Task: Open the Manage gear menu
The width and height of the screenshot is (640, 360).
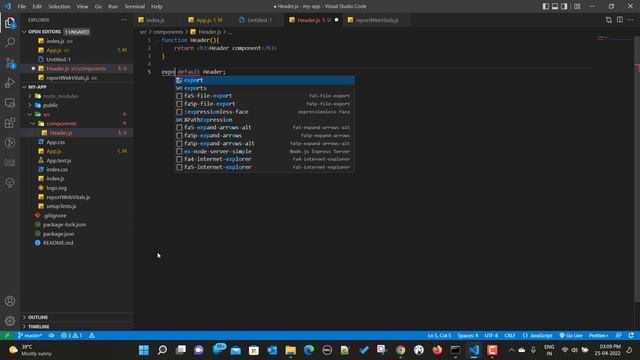Action: click(x=10, y=321)
